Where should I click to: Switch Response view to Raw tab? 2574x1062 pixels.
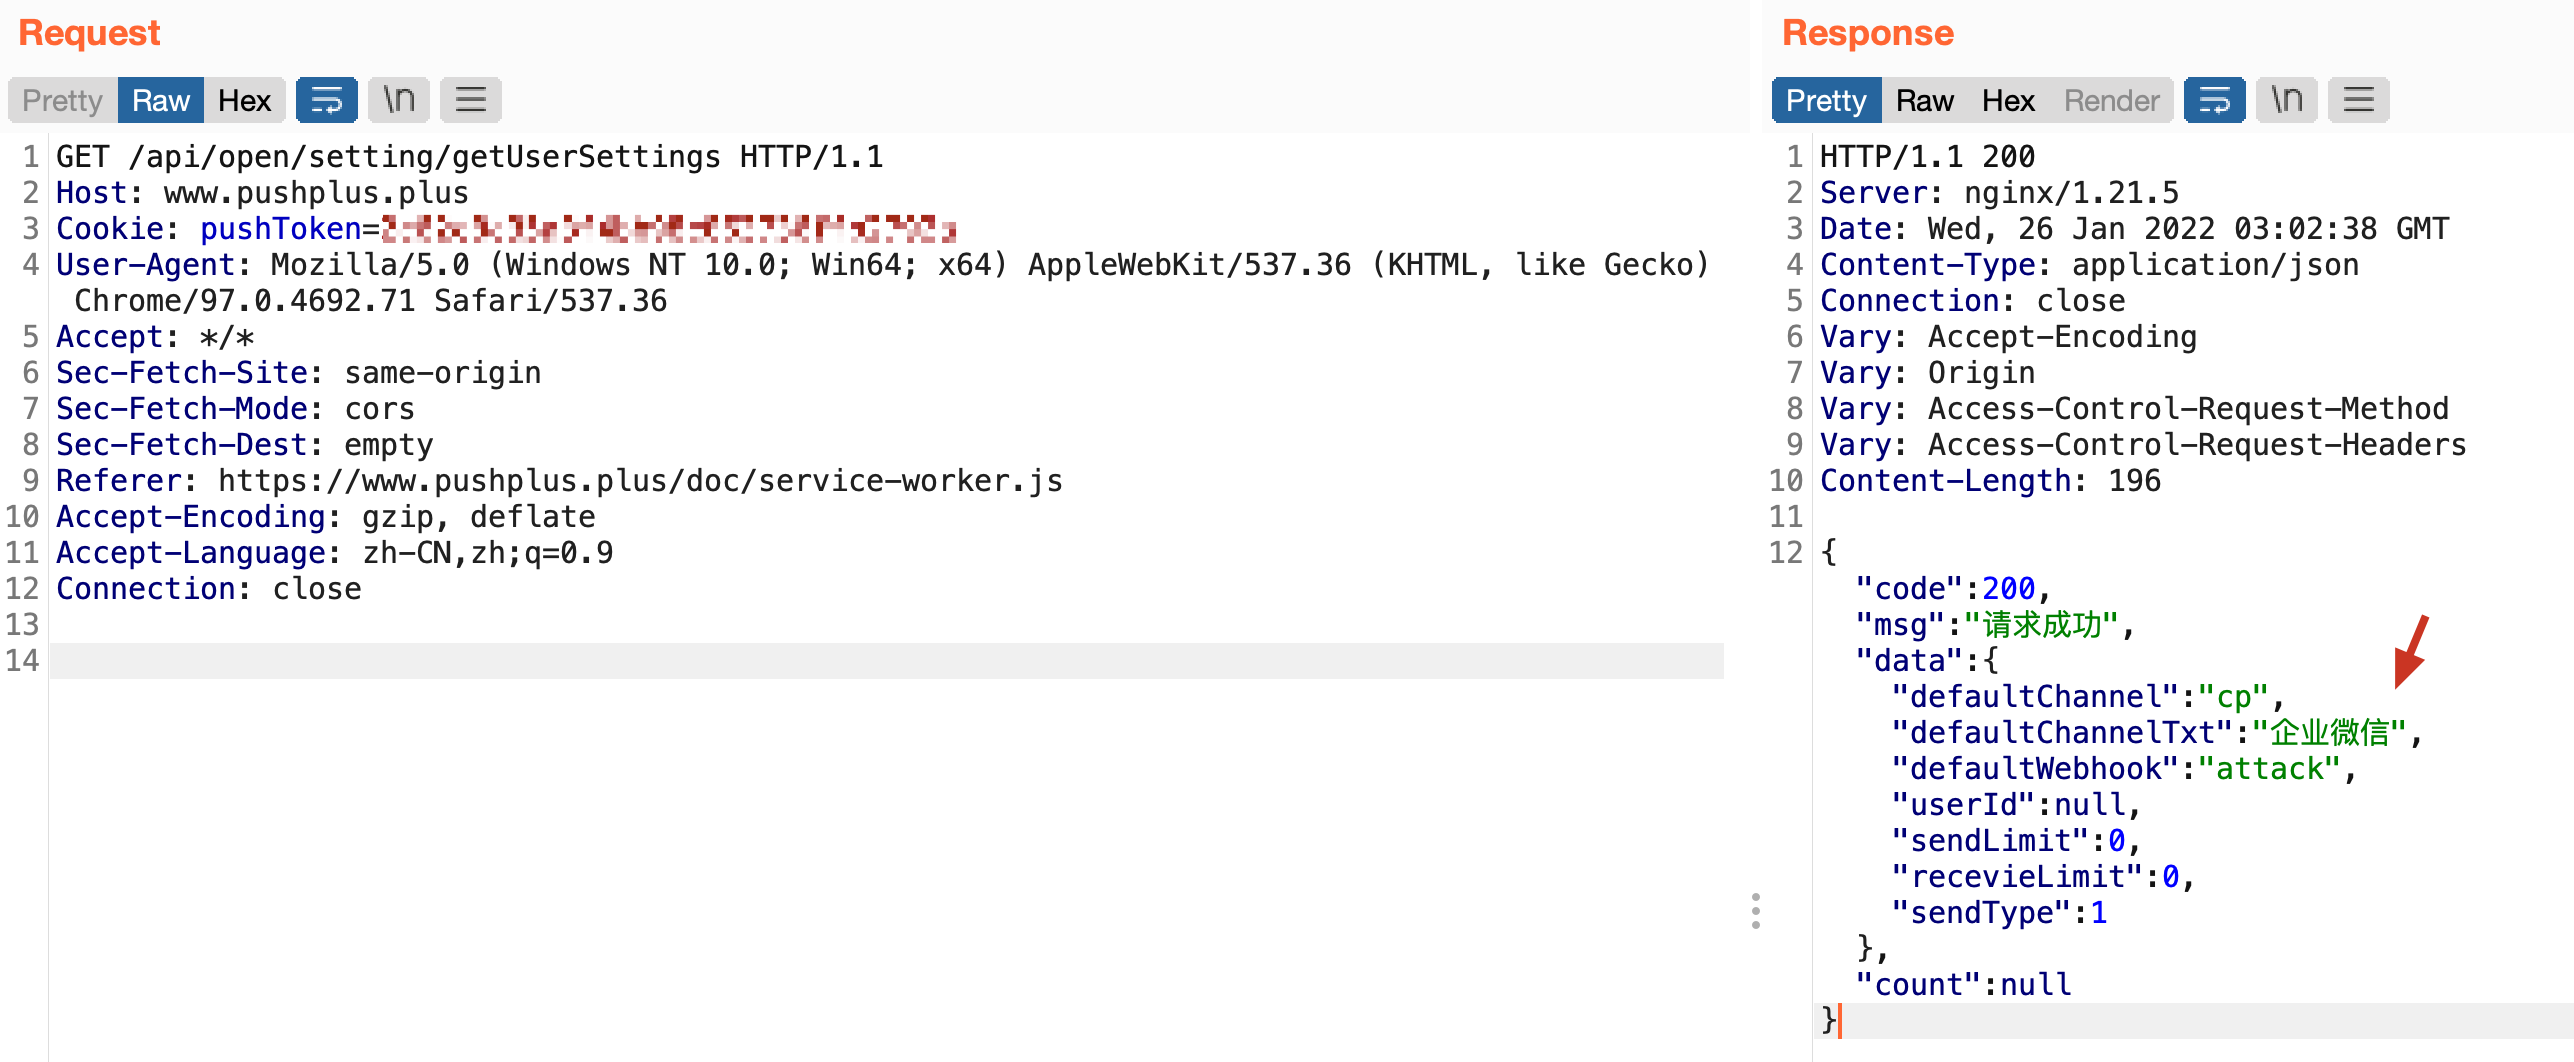click(1924, 100)
